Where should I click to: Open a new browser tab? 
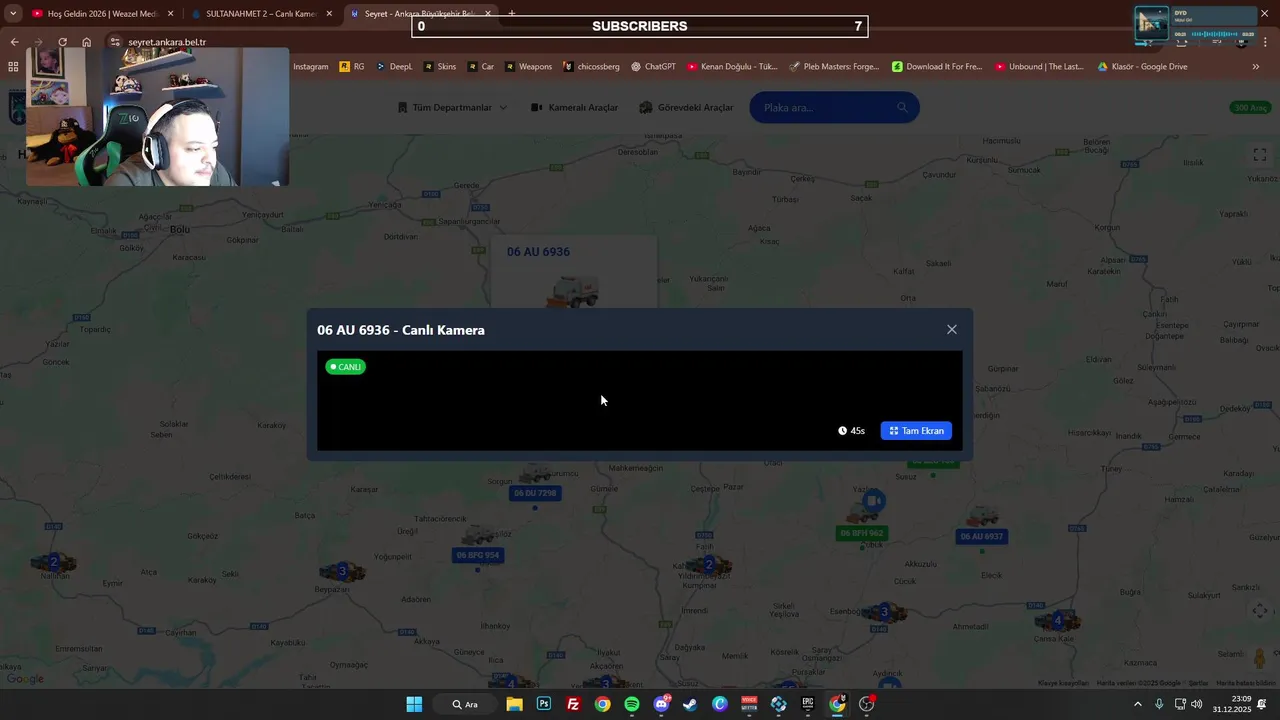click(512, 14)
